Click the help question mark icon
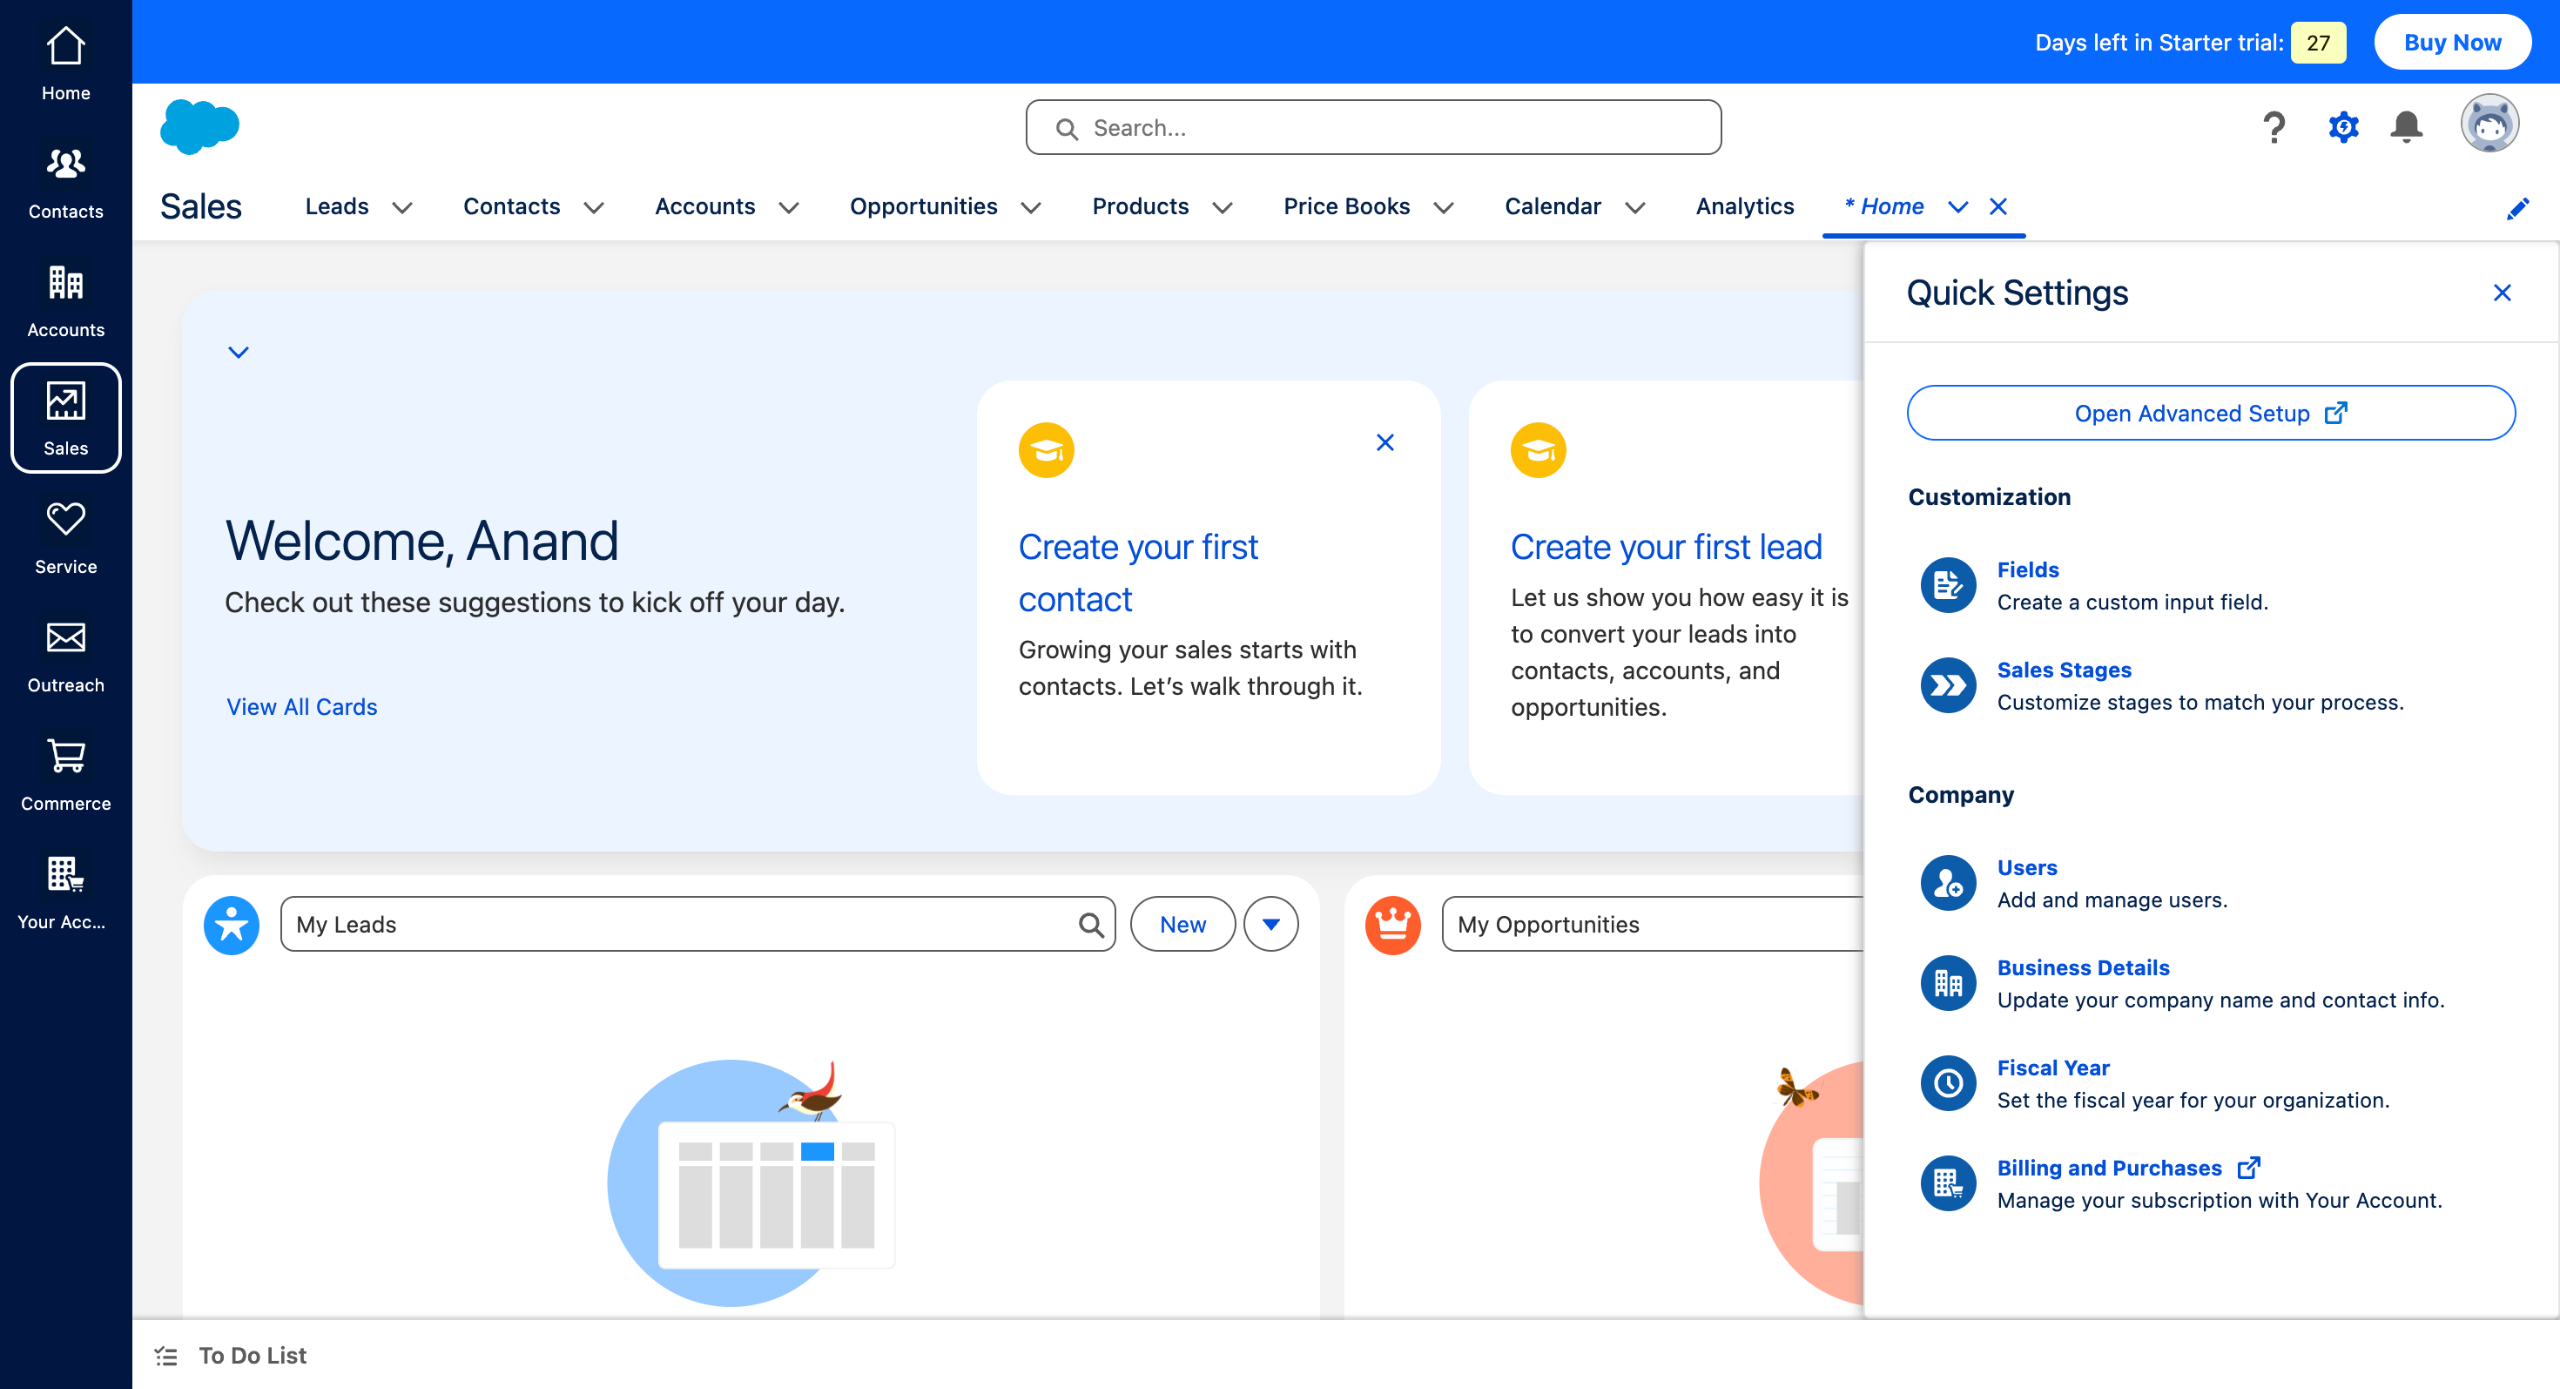 point(2274,127)
